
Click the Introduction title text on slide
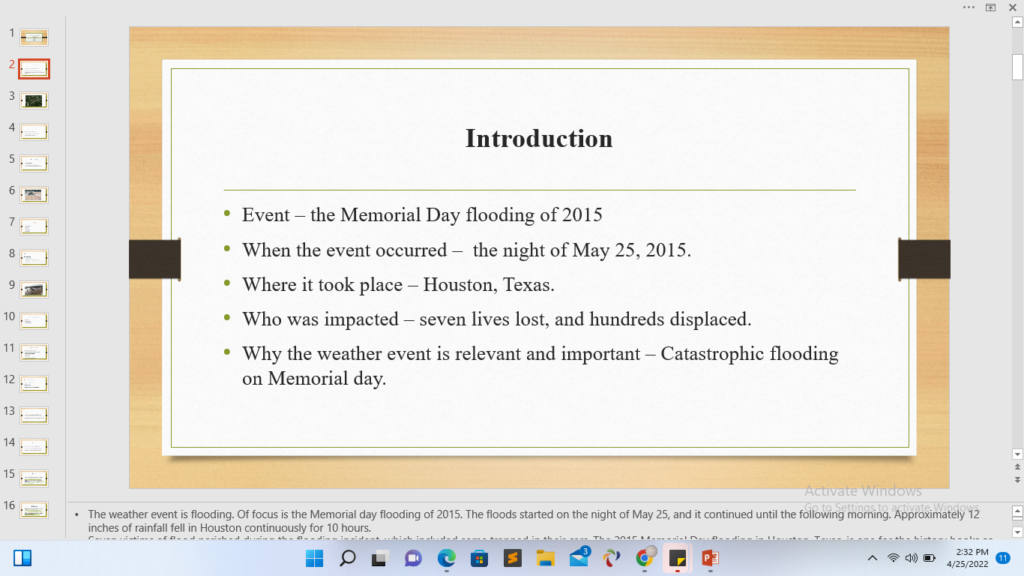[x=539, y=138]
